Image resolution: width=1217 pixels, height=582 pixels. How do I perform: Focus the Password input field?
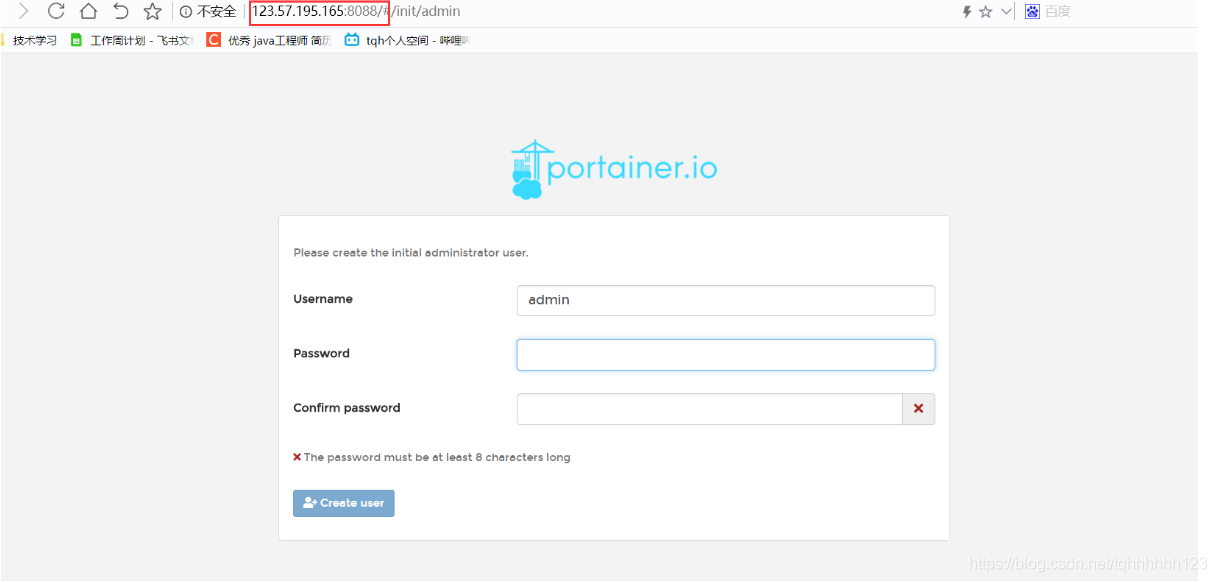click(726, 354)
